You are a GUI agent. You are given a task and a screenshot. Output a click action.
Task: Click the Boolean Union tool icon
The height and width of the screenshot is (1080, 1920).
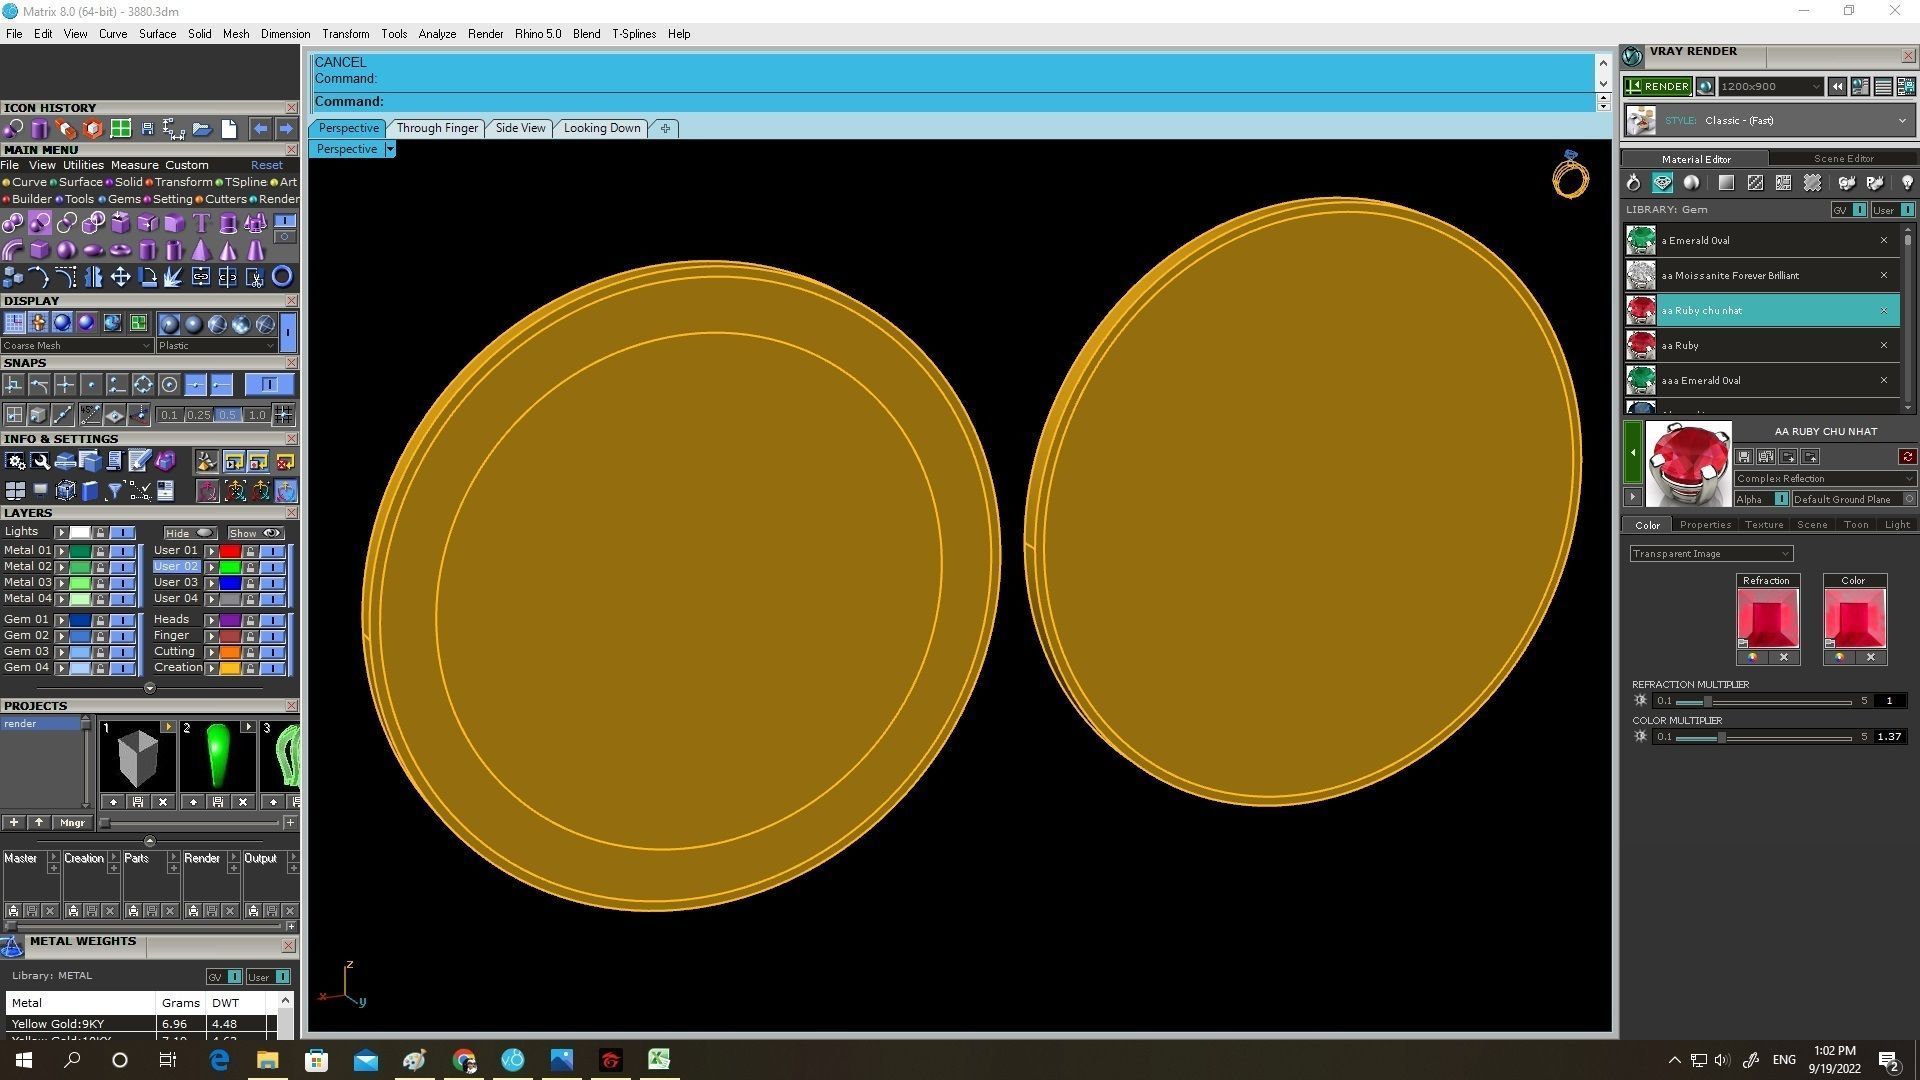[13, 223]
